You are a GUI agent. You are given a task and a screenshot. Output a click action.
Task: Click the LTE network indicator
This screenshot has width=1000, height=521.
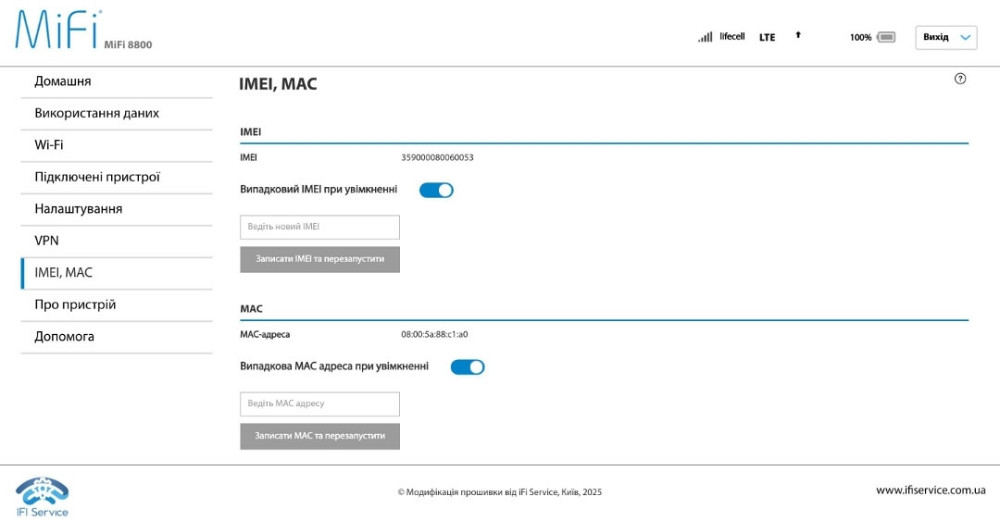click(767, 37)
